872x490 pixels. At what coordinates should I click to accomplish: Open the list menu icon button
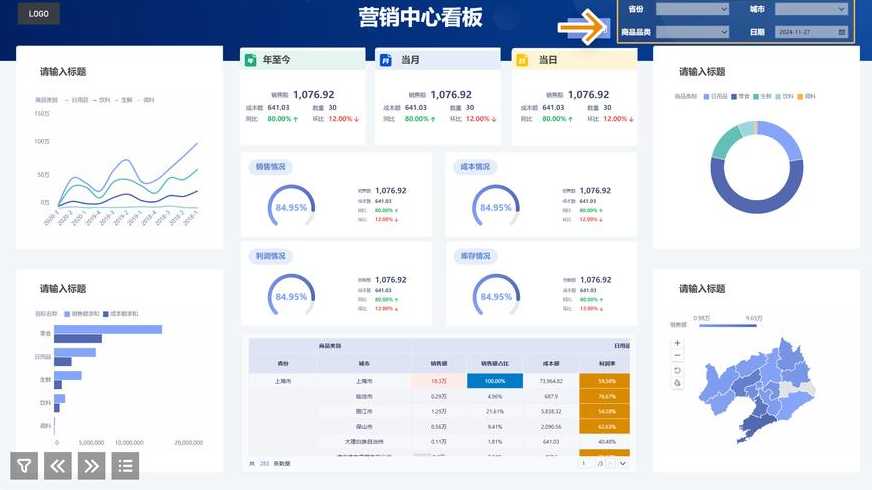[125, 466]
